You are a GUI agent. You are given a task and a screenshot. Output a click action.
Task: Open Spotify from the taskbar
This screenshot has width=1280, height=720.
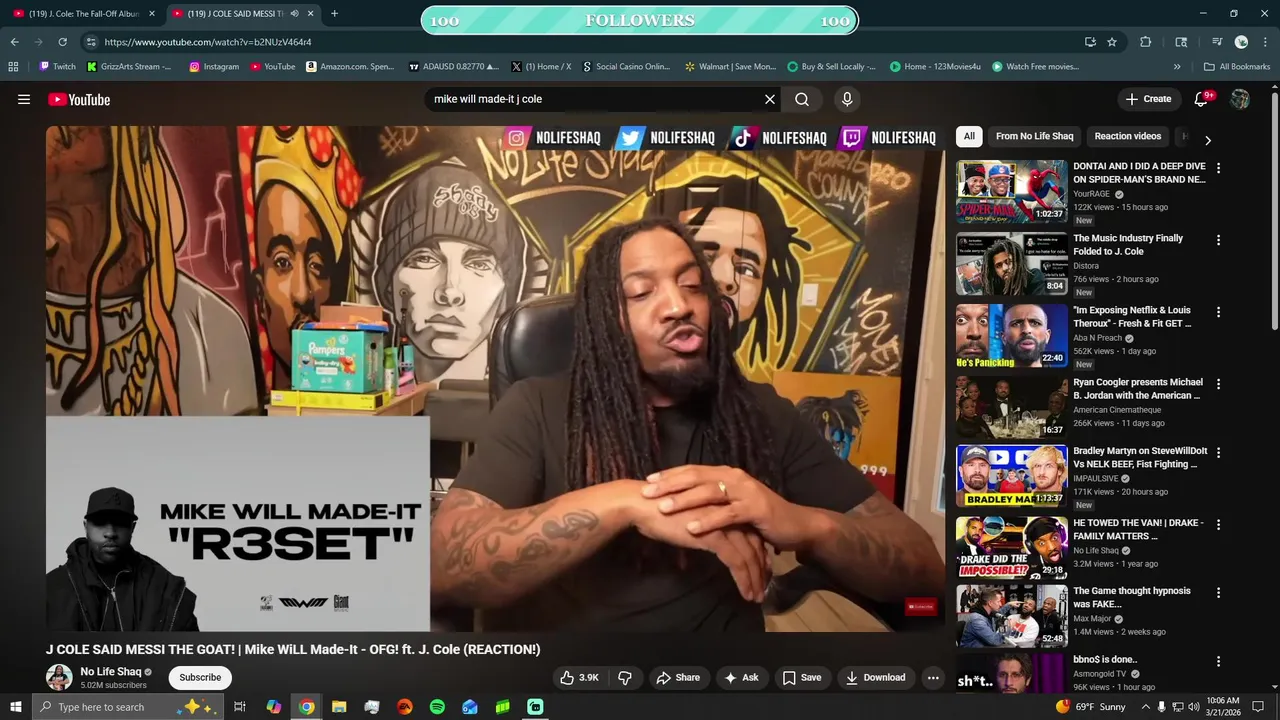pos(437,707)
